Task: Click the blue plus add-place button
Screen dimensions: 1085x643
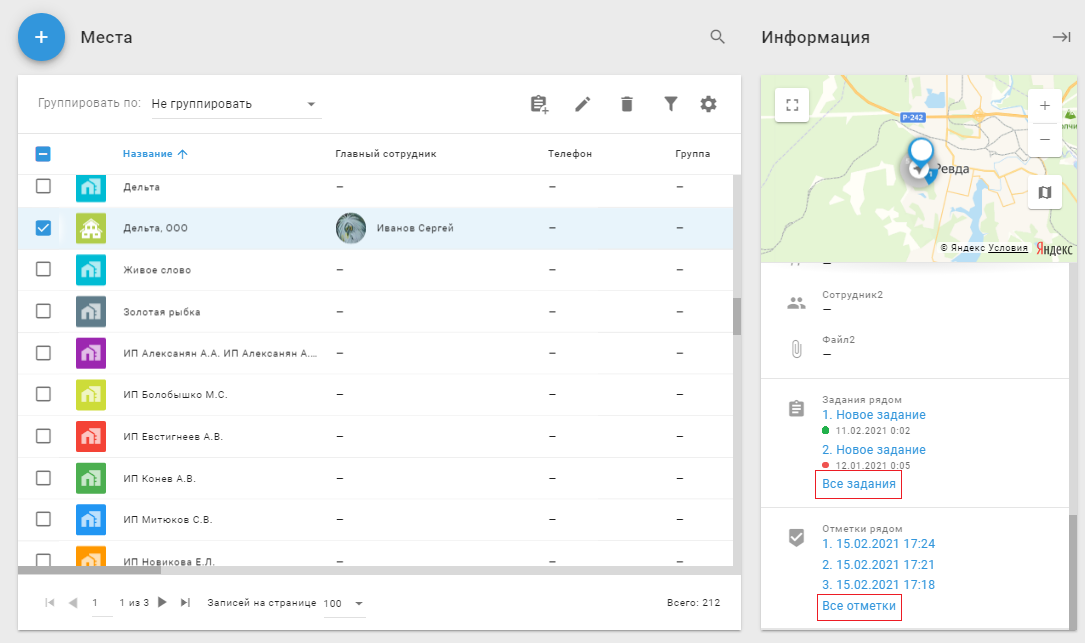Action: tap(42, 37)
